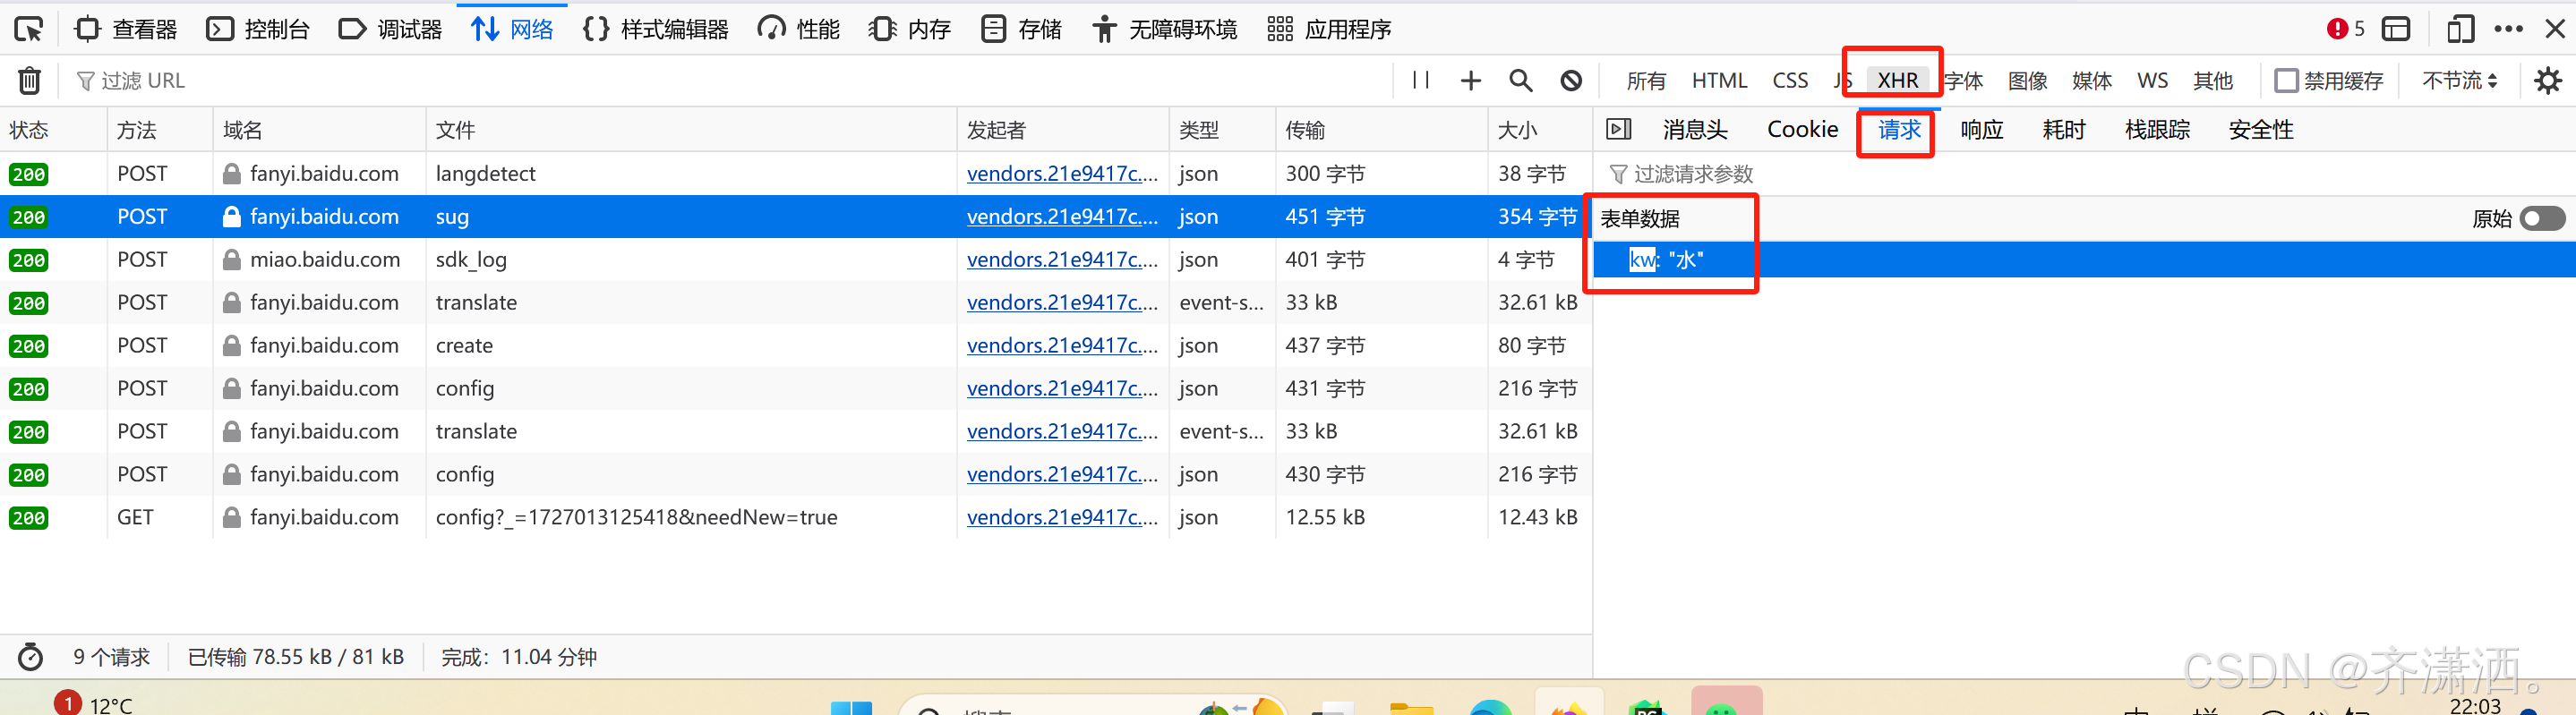The height and width of the screenshot is (715, 2576).
Task: Click the weather 12°C taskbar widget
Action: tap(94, 703)
